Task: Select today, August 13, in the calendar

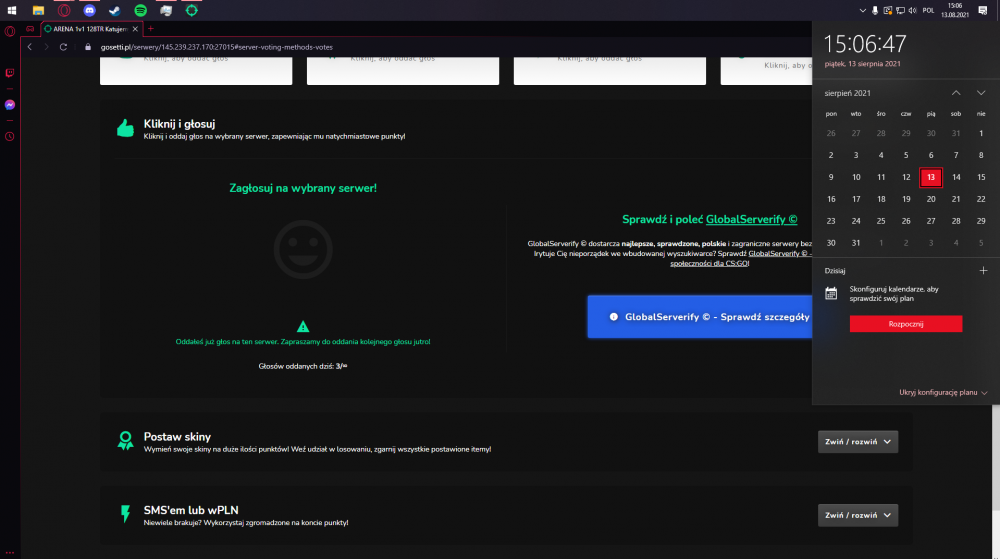Action: pyautogui.click(x=930, y=177)
